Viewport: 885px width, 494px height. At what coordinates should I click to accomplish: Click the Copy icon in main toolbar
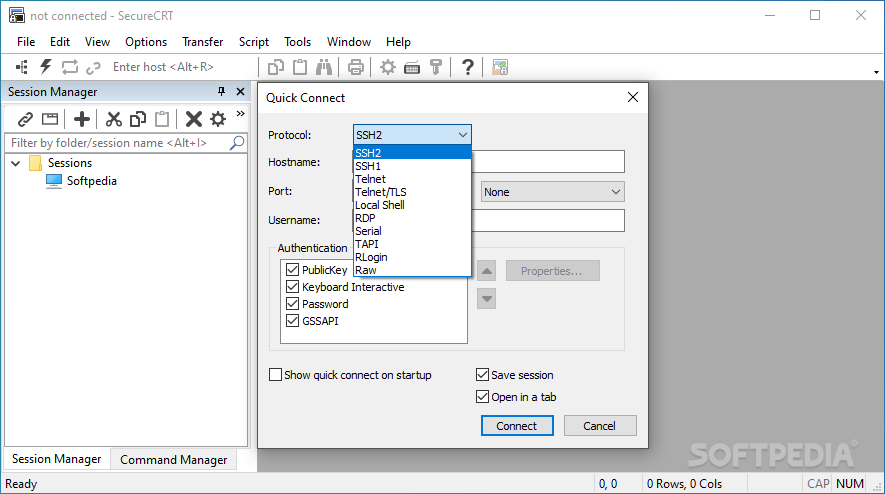point(275,67)
